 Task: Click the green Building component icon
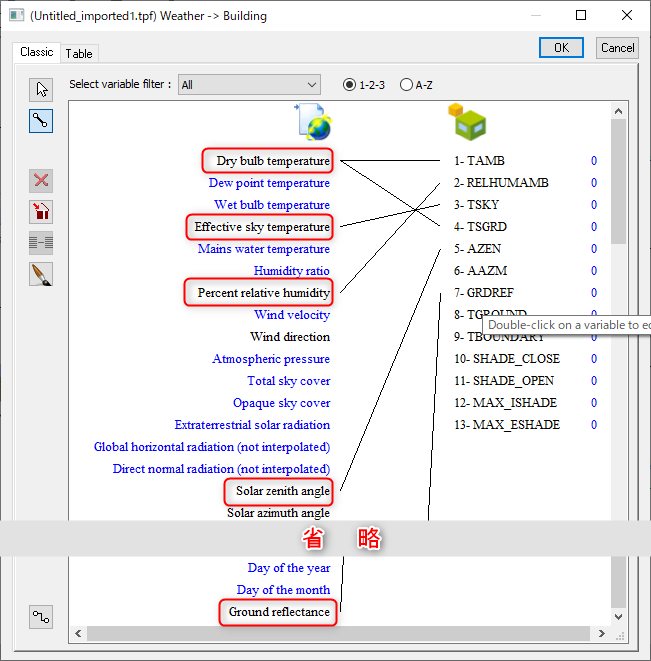[466, 121]
